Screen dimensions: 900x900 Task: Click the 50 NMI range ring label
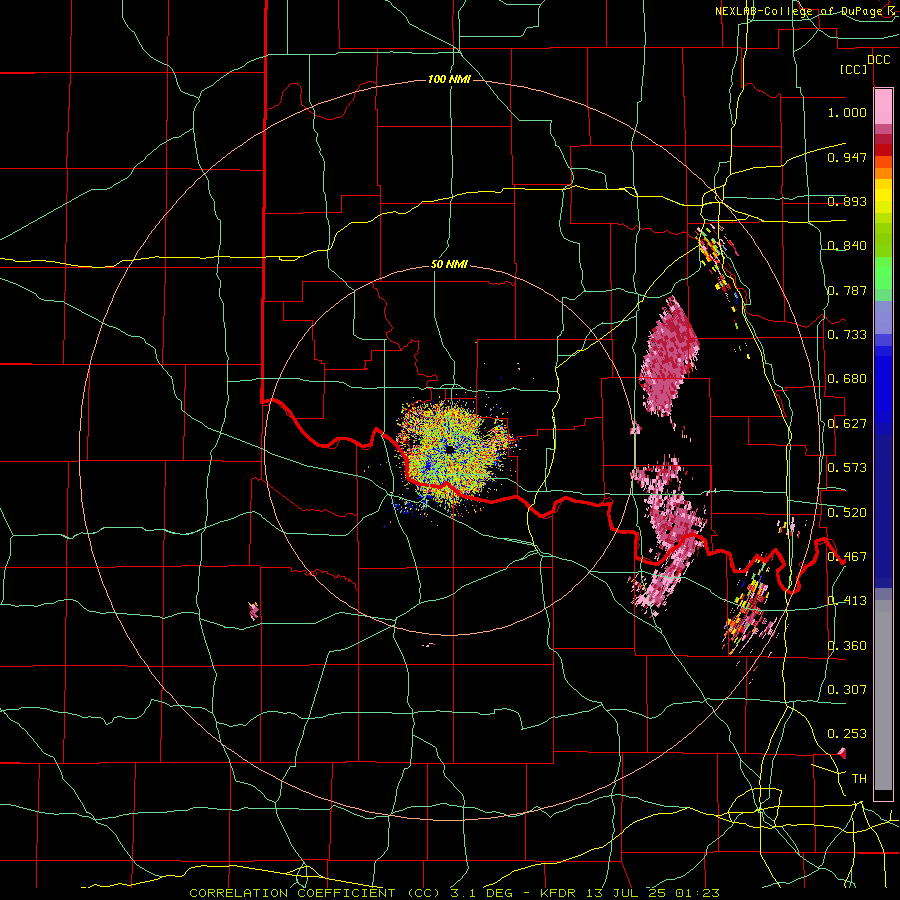449,265
